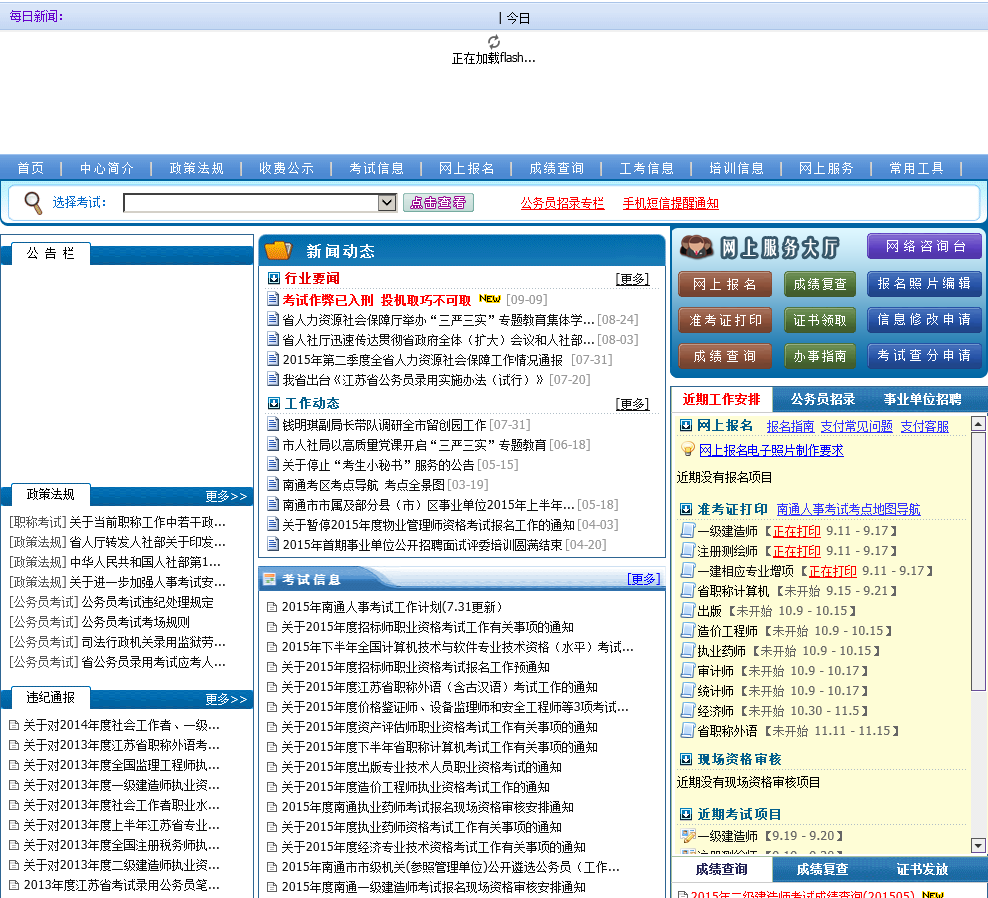This screenshot has height=898, width=988.
Task: Click the 点击查看 button
Action: tap(438, 202)
